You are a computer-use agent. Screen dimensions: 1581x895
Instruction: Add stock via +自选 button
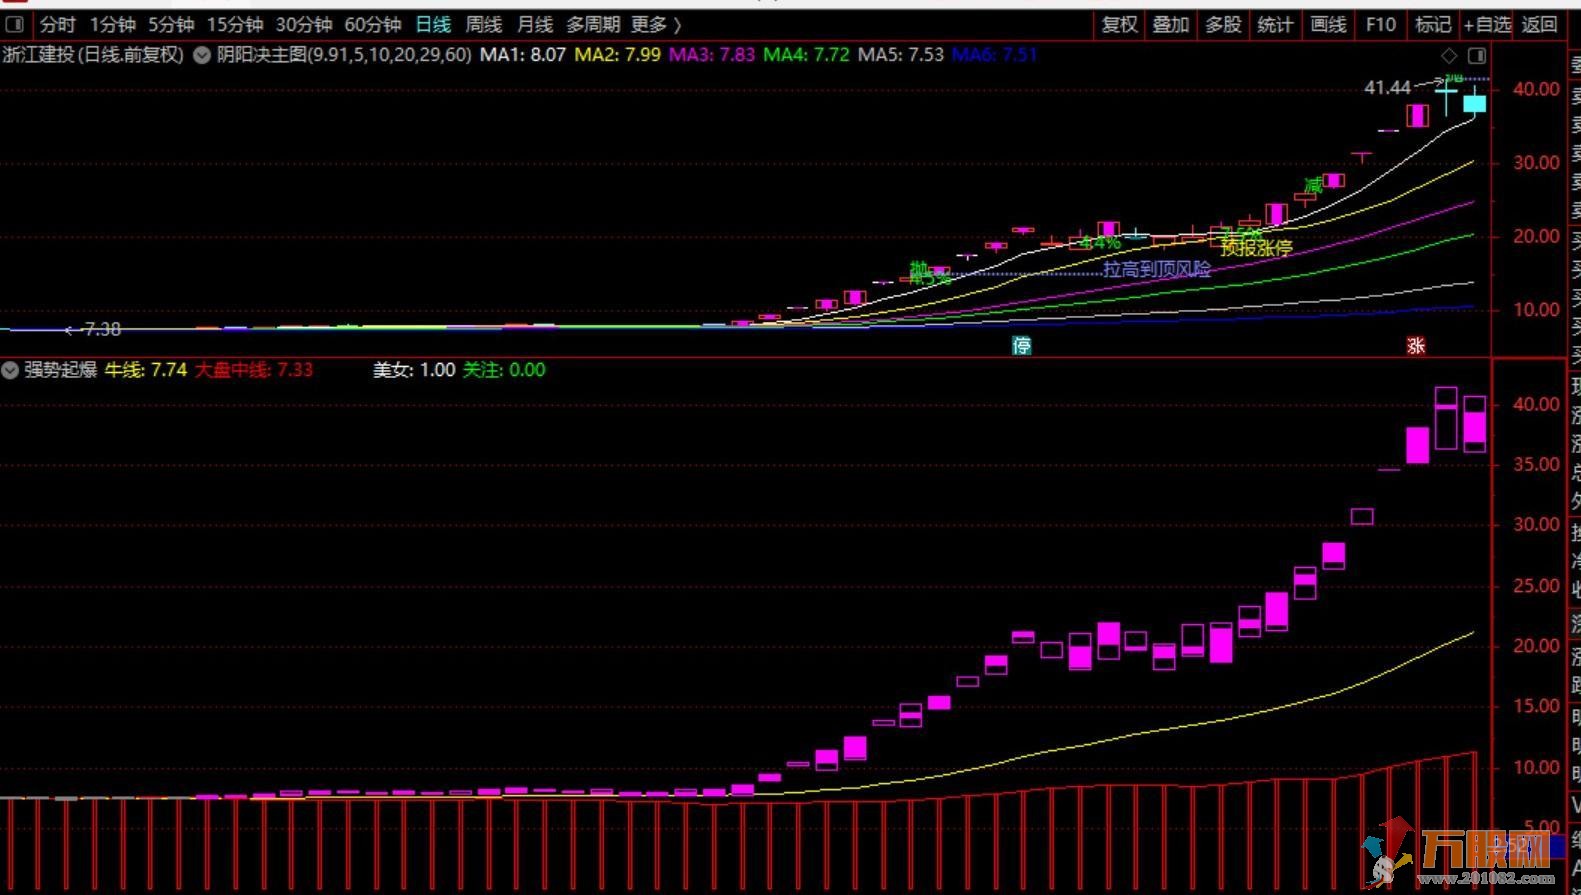coord(1487,24)
